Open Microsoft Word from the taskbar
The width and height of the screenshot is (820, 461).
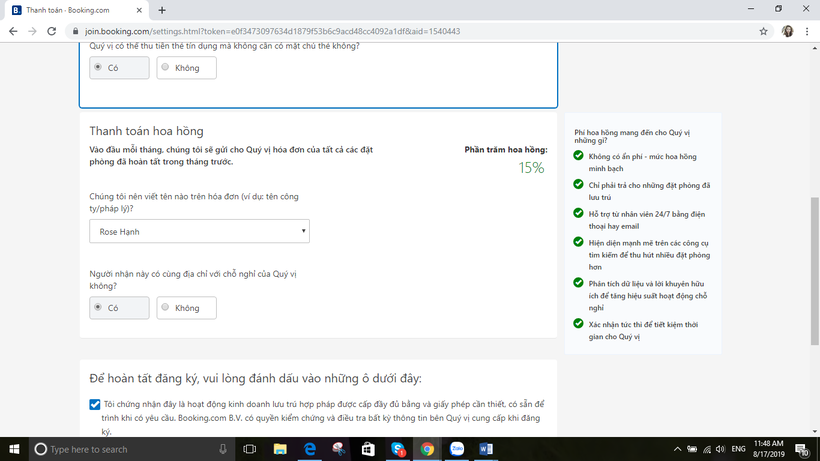click(486, 449)
